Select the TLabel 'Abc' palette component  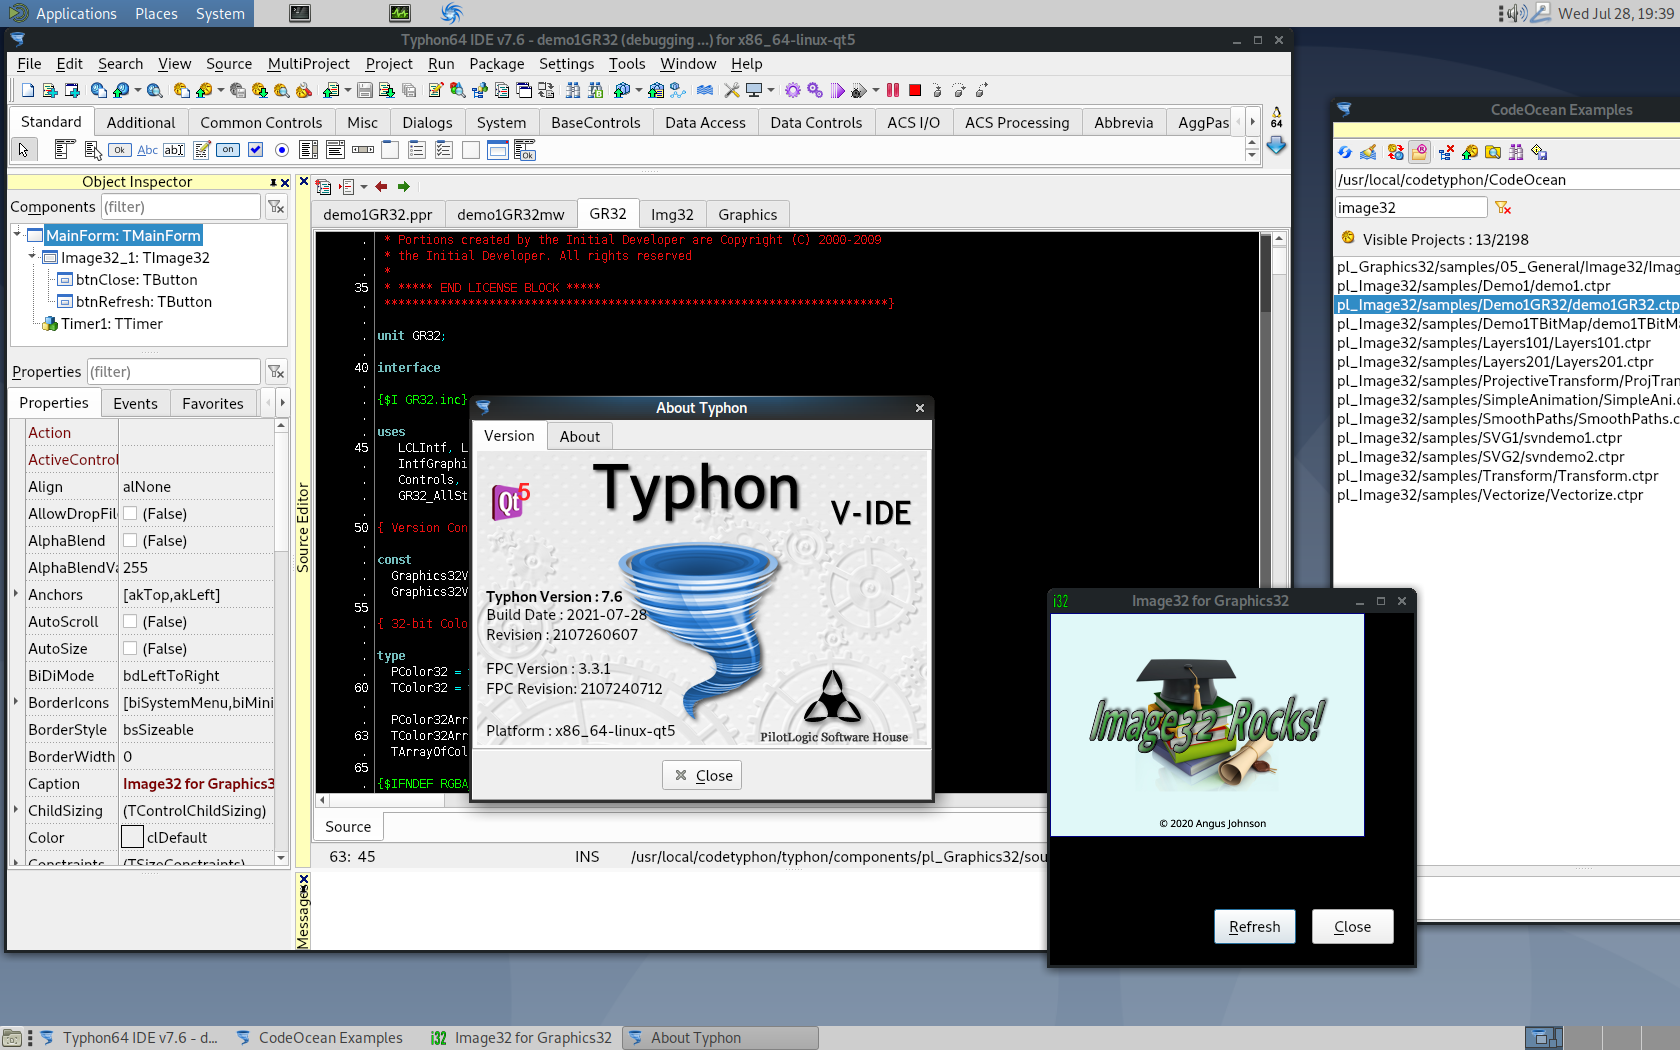(147, 150)
